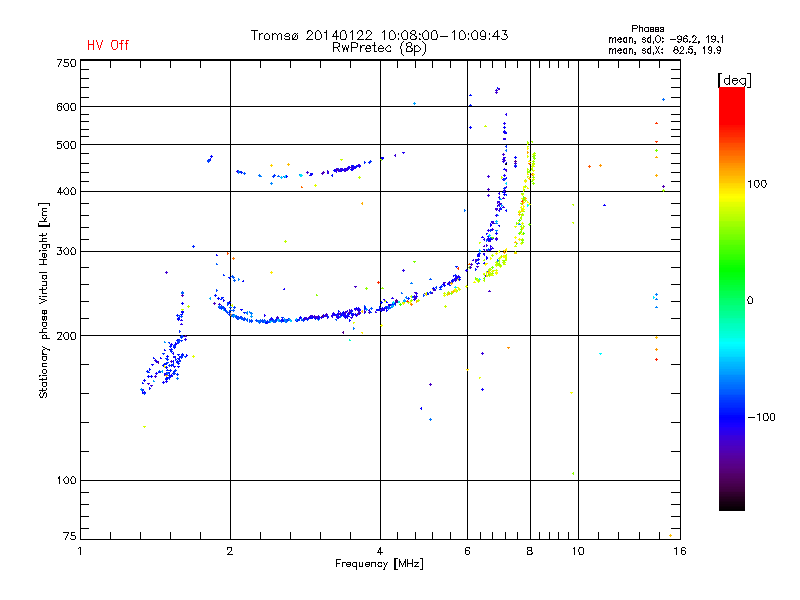Click the y-axis tick label '300'
This screenshot has height=600, width=800.
pyautogui.click(x=66, y=252)
